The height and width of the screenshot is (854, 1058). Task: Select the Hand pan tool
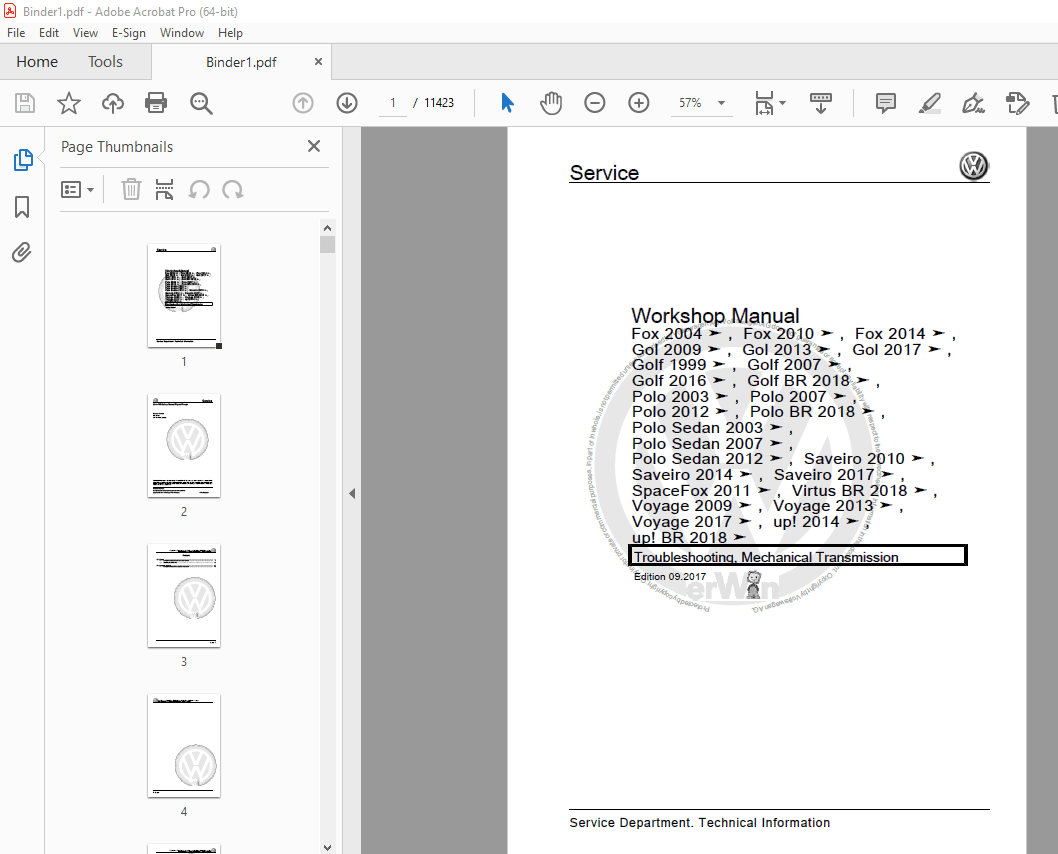(x=551, y=103)
